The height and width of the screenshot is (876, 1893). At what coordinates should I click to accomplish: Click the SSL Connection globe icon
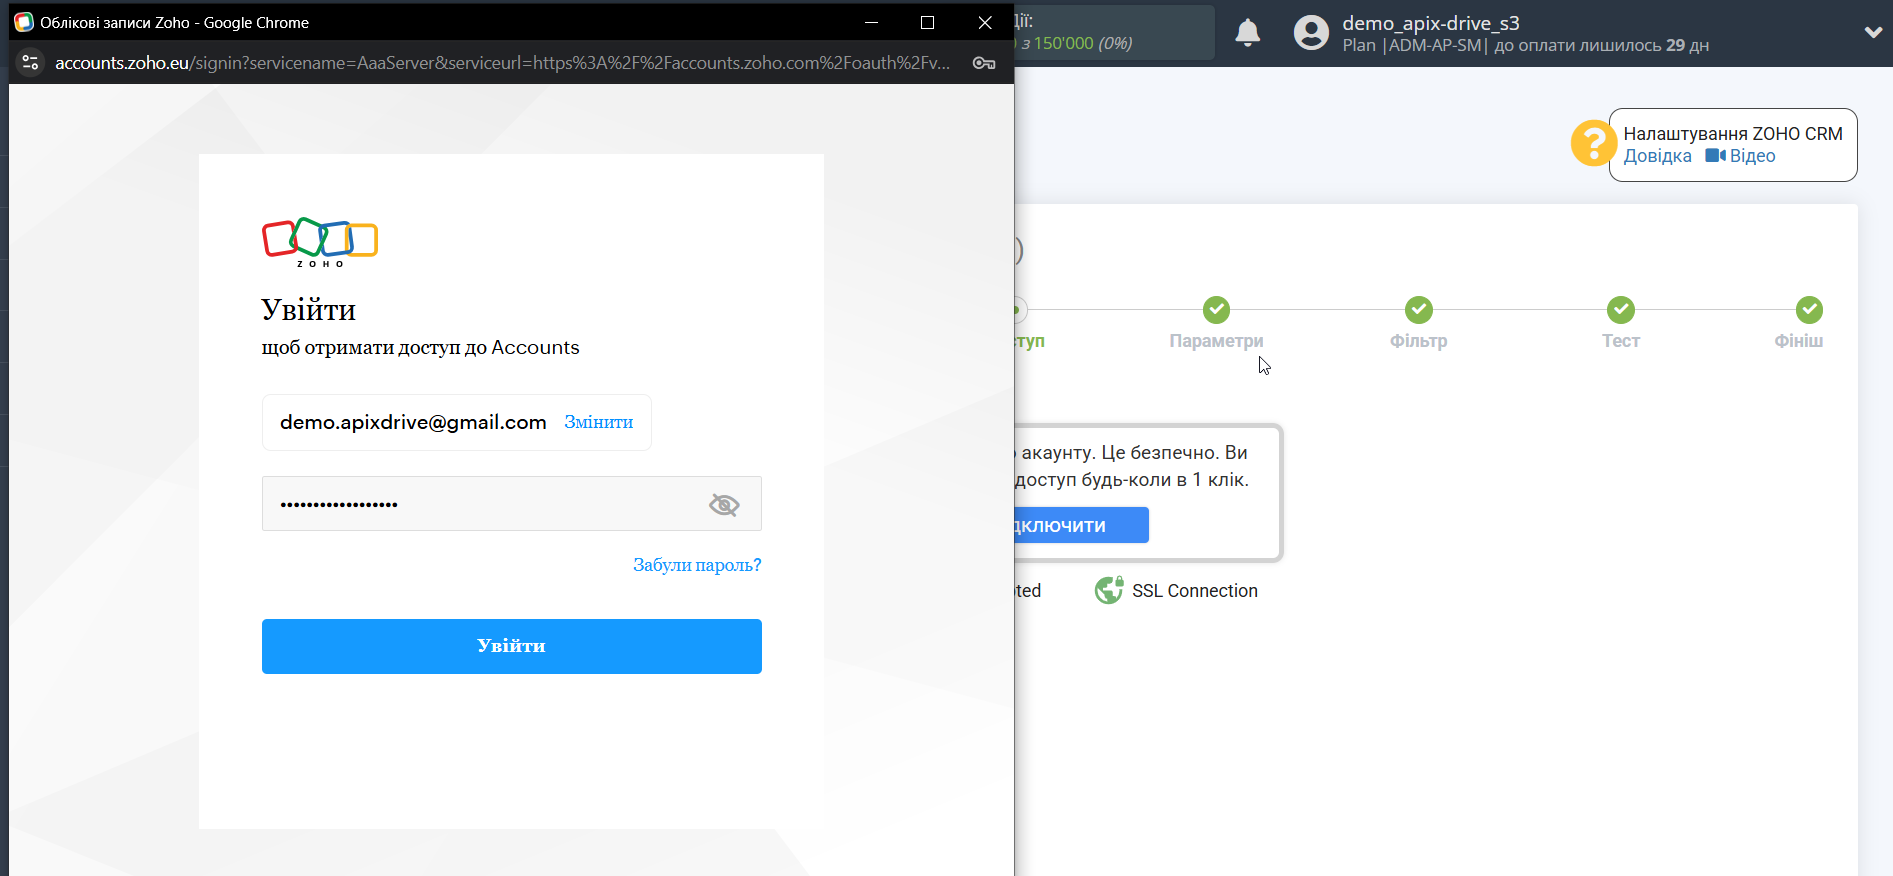1108,591
